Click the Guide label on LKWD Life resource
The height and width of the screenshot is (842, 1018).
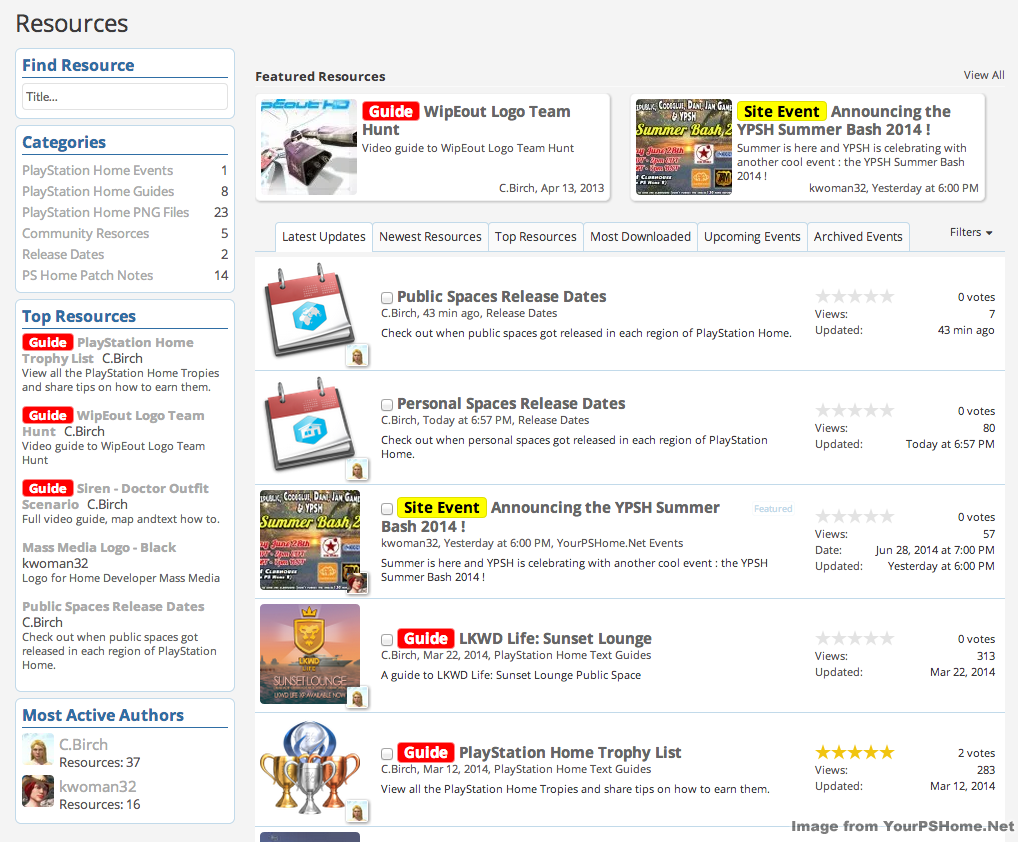(425, 639)
